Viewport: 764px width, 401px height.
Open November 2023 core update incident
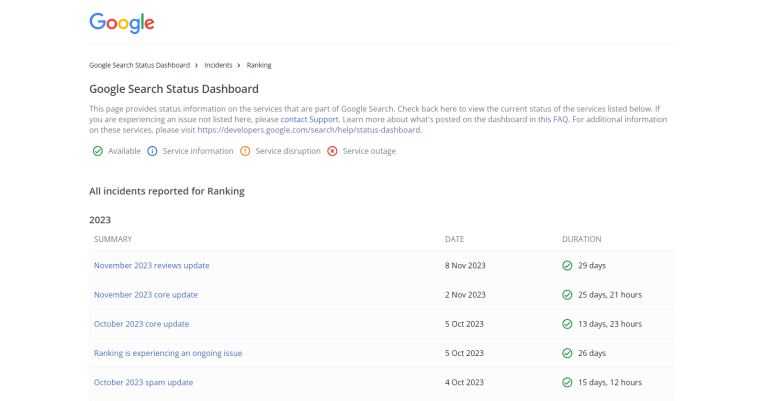[x=145, y=295]
